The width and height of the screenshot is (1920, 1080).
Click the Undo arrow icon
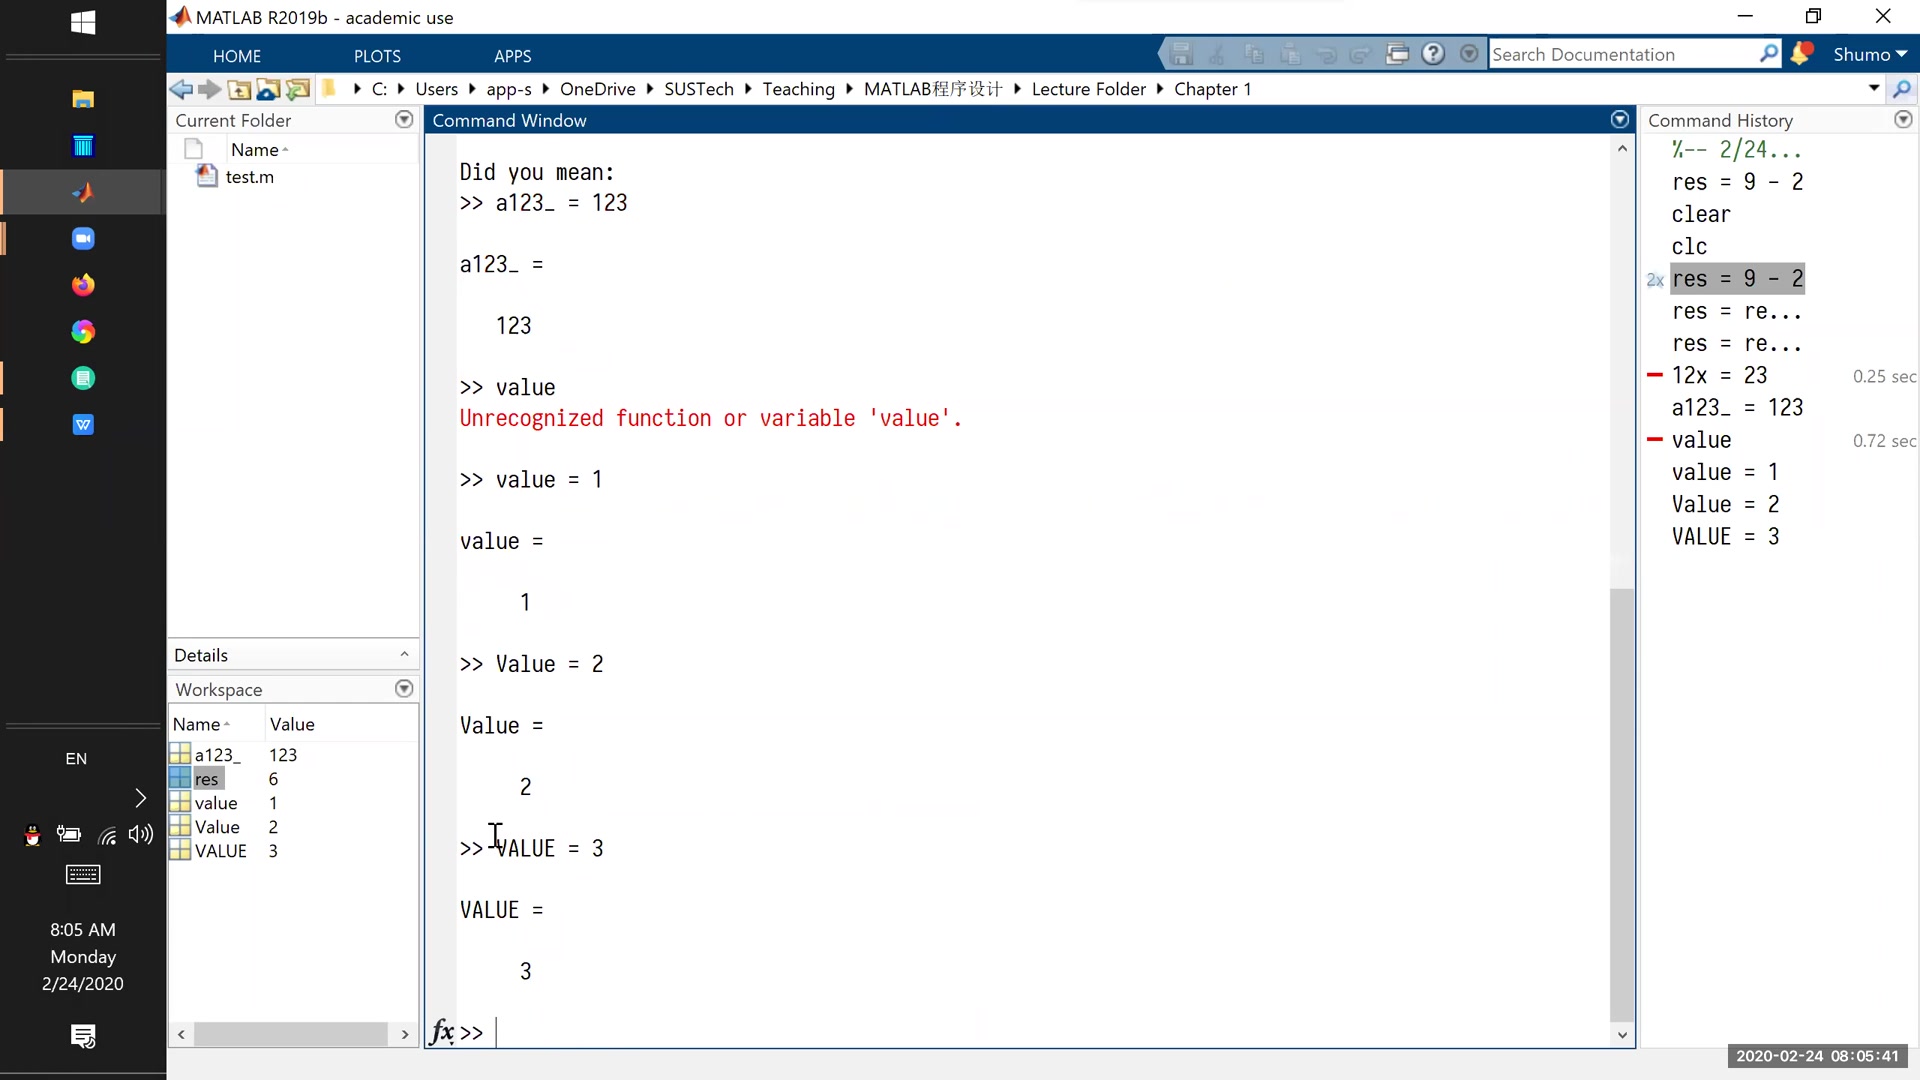pos(1326,54)
